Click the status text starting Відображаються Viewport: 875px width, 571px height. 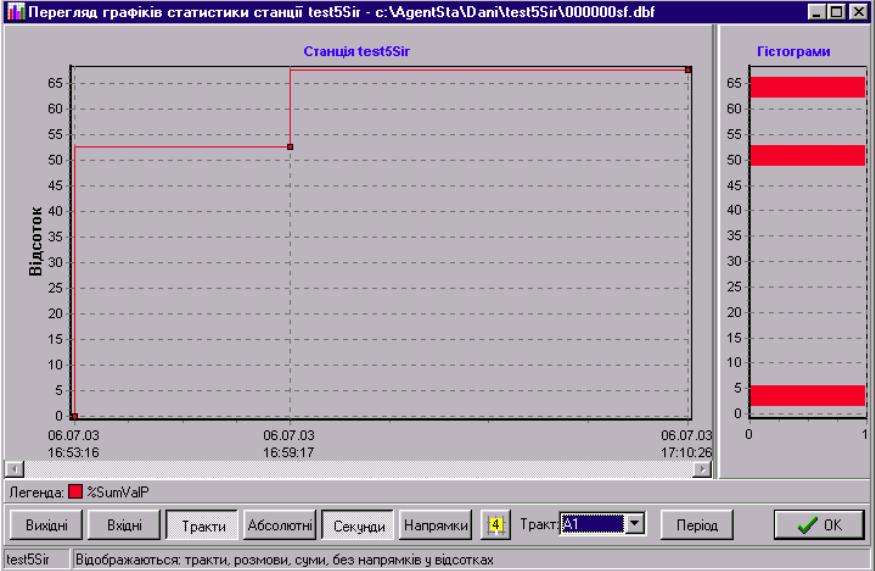(284, 560)
